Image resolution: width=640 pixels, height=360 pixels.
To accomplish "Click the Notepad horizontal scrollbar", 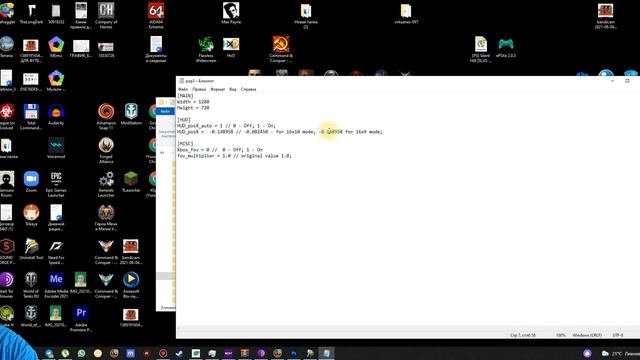I will [408, 328].
